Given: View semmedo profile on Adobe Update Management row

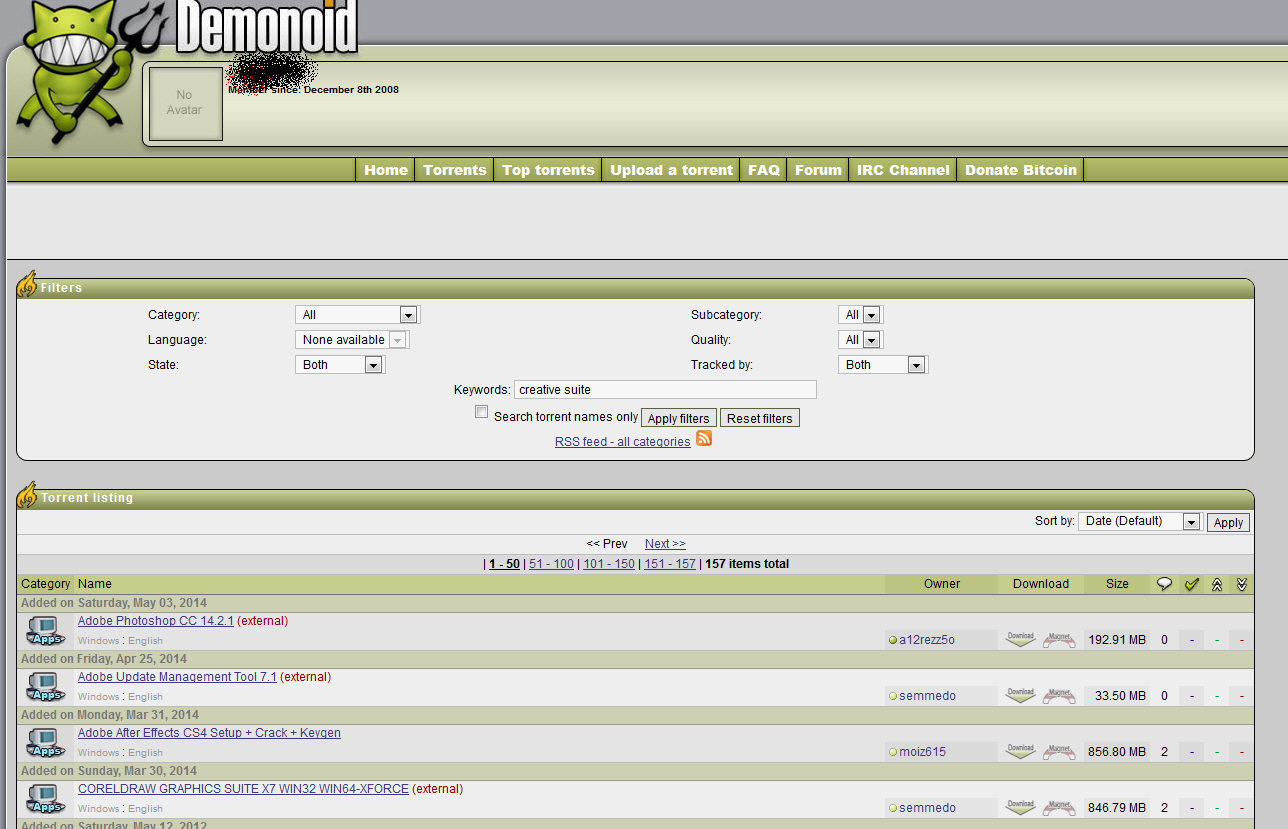Looking at the screenshot, I should 928,696.
